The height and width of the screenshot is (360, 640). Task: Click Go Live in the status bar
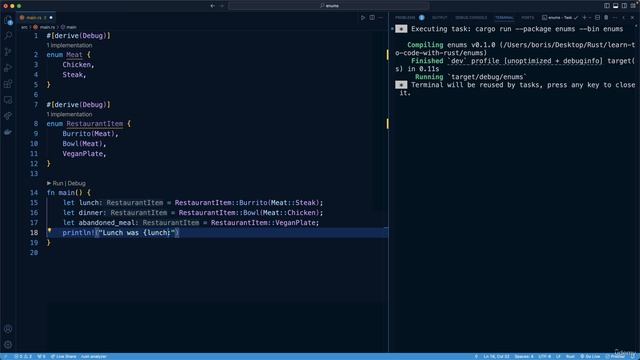[590, 356]
